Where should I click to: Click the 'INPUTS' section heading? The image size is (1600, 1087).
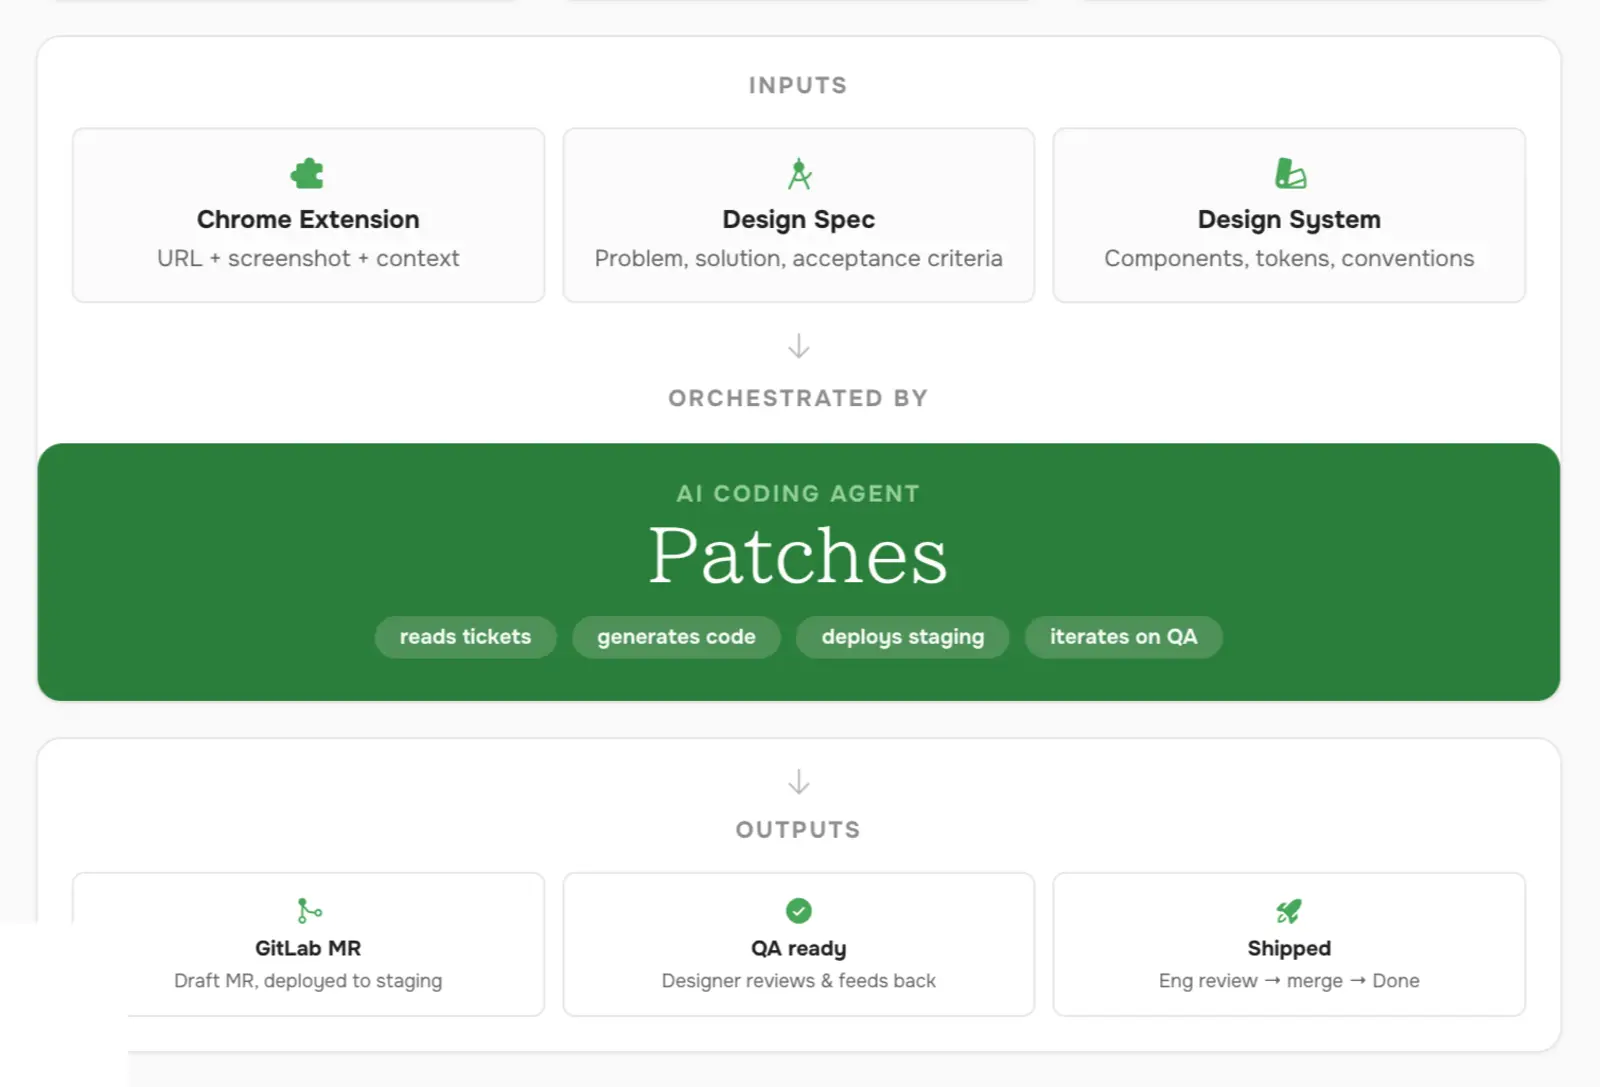click(x=798, y=86)
